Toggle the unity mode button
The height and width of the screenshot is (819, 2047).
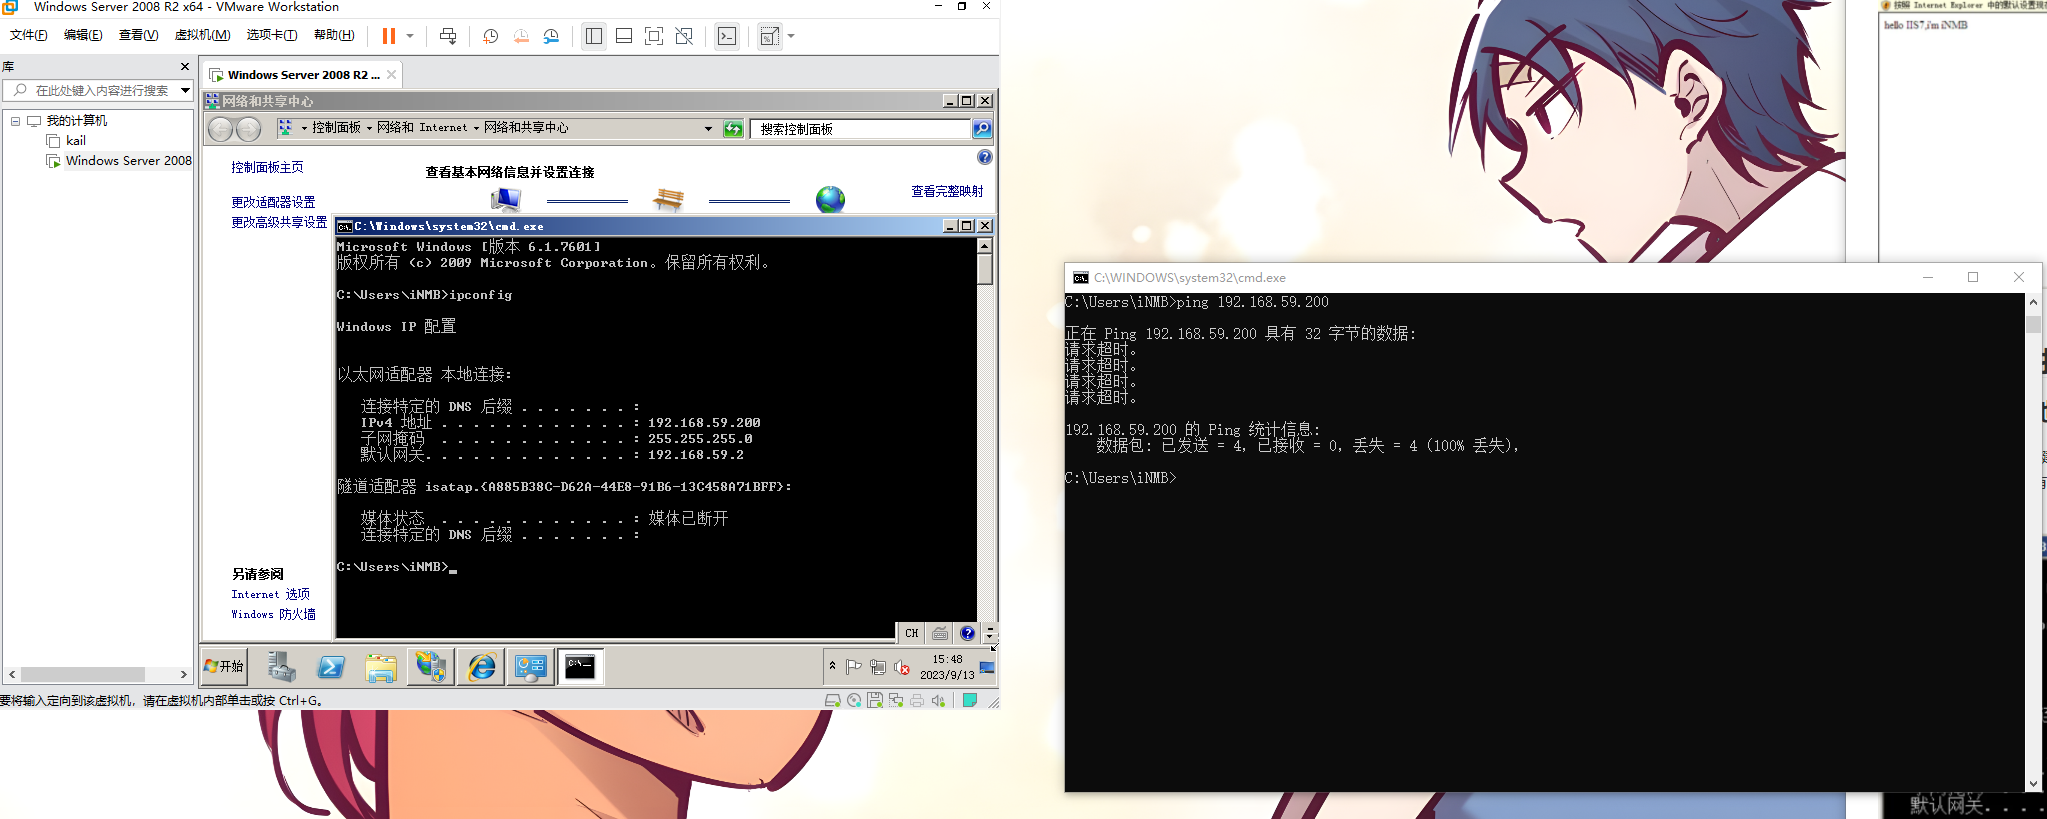tap(684, 36)
